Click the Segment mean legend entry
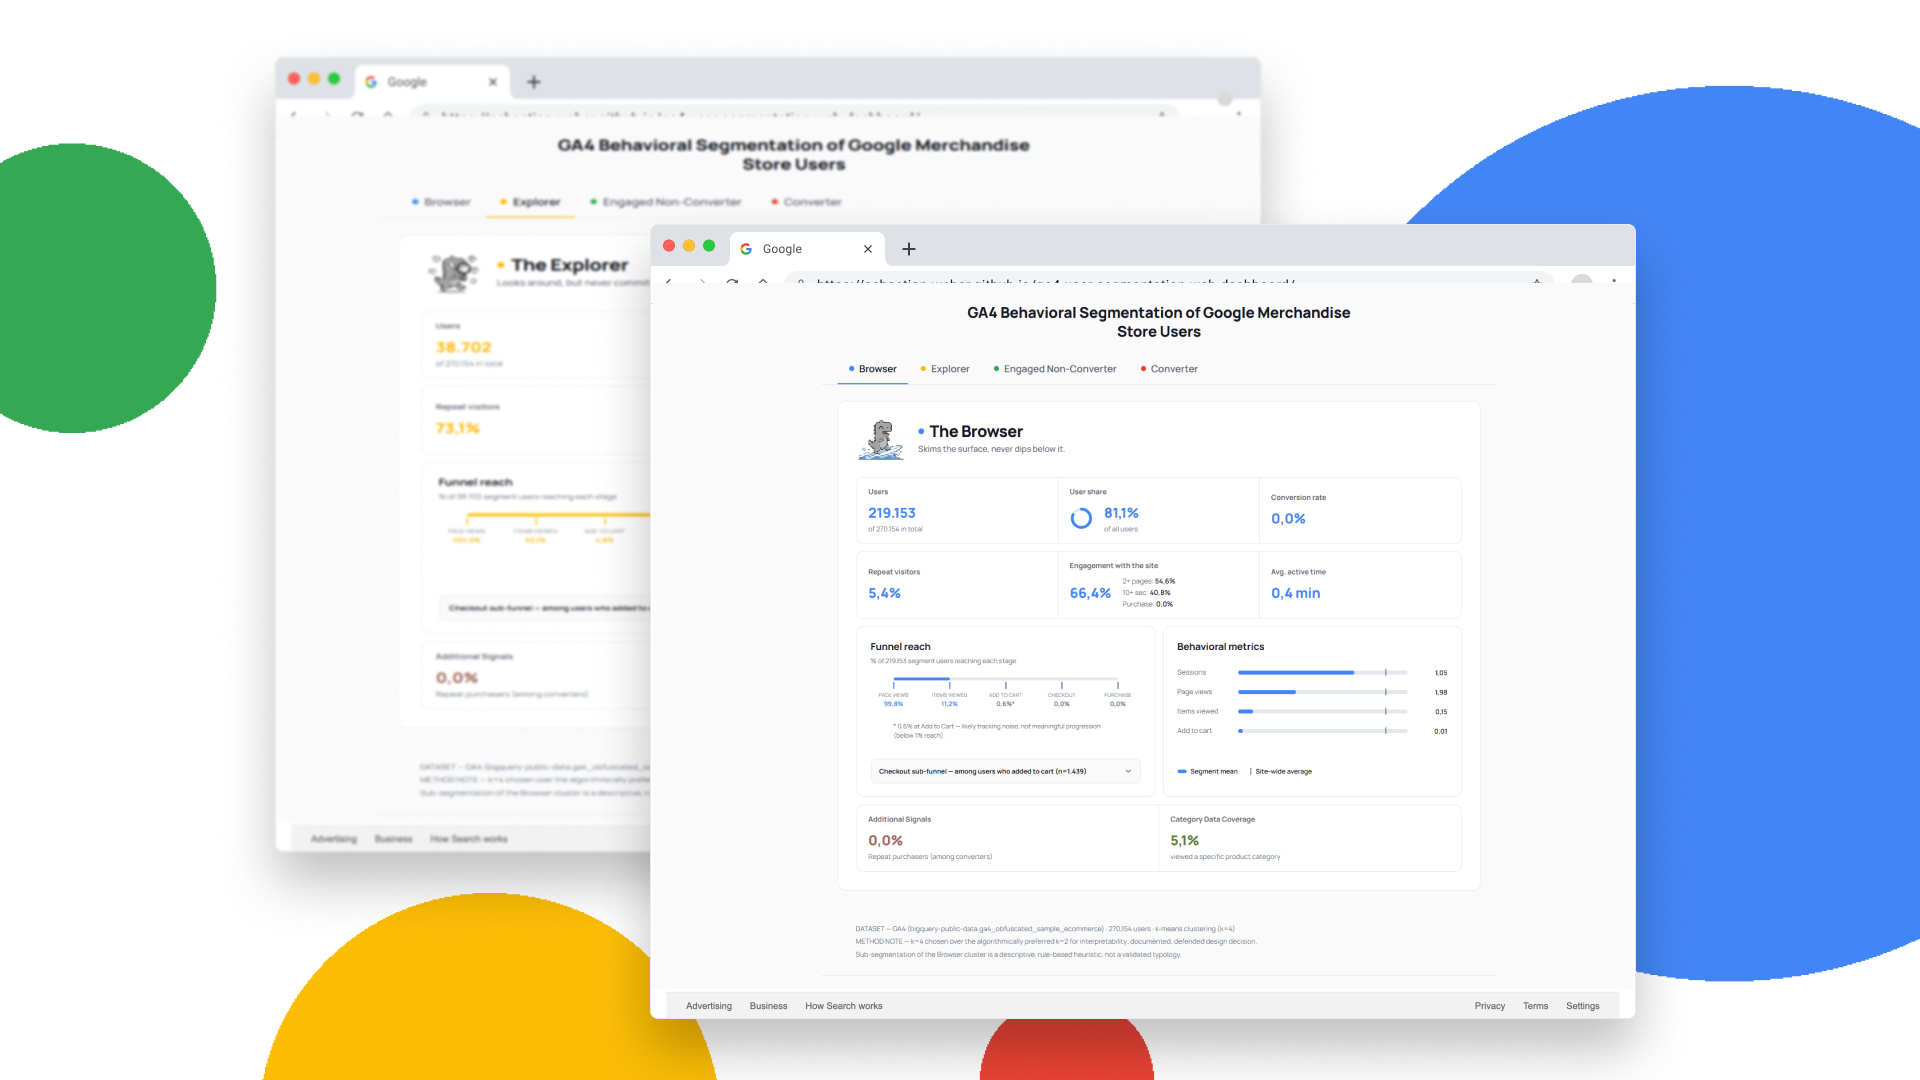The image size is (1920, 1080). 1207,772
